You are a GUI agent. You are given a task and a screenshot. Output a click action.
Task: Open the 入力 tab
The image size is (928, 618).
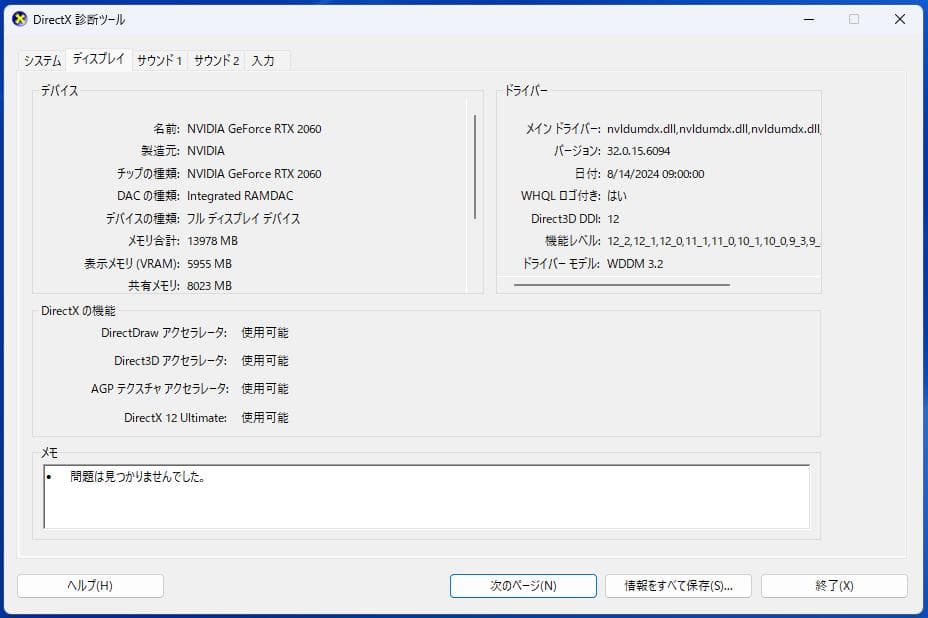pyautogui.click(x=264, y=60)
